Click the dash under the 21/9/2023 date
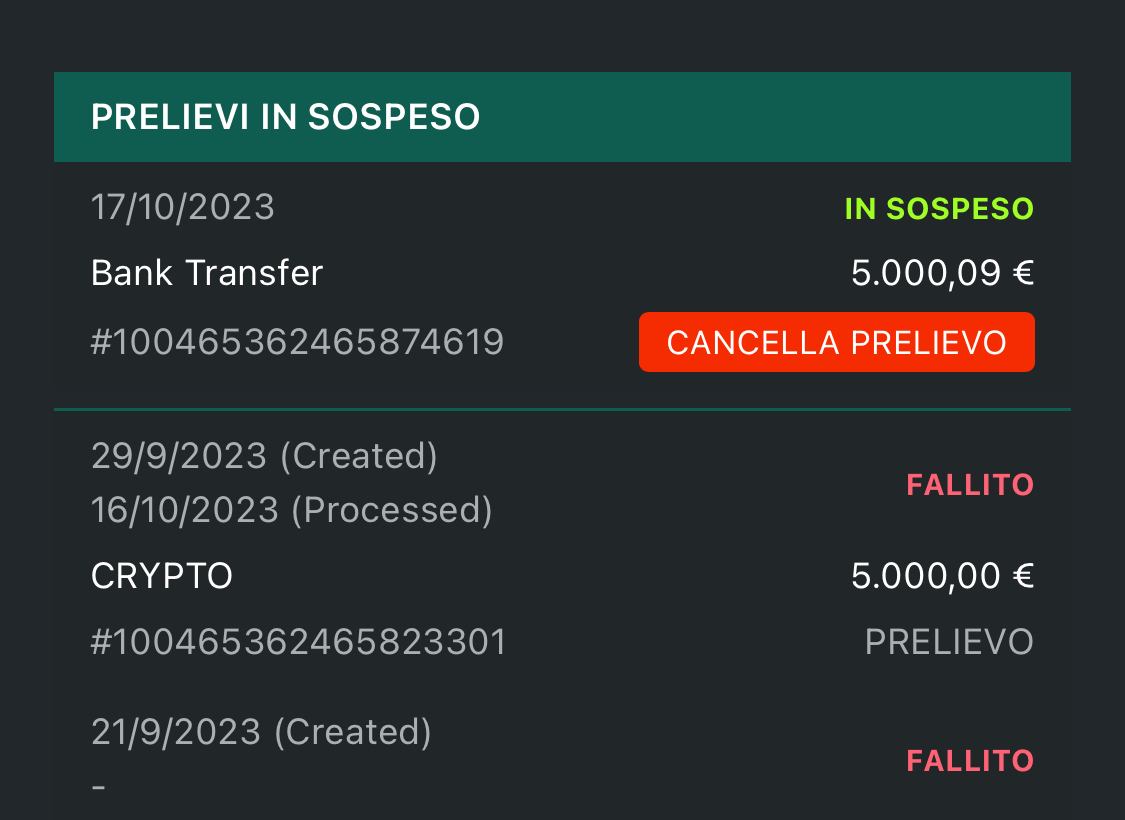Image resolution: width=1125 pixels, height=820 pixels. tap(98, 786)
